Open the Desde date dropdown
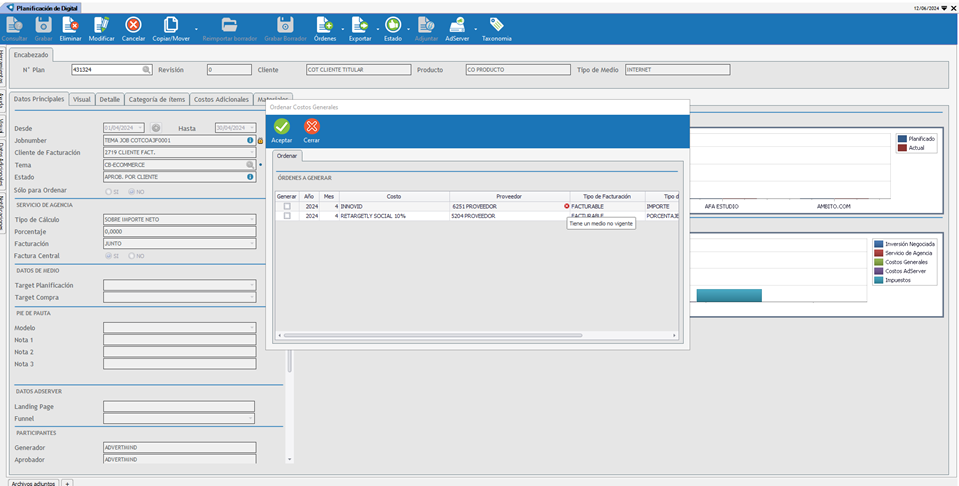The height and width of the screenshot is (486, 959). 140,128
